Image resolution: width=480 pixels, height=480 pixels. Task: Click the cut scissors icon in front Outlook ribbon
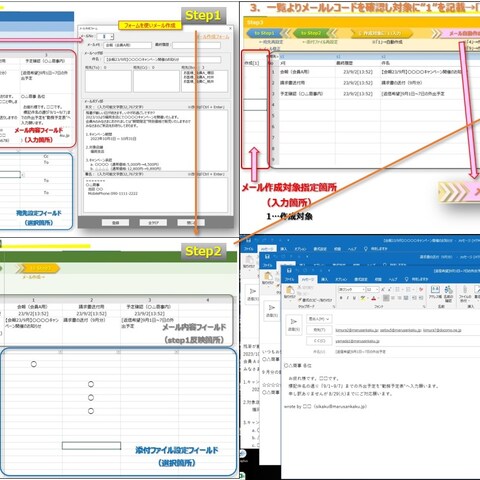(300, 287)
